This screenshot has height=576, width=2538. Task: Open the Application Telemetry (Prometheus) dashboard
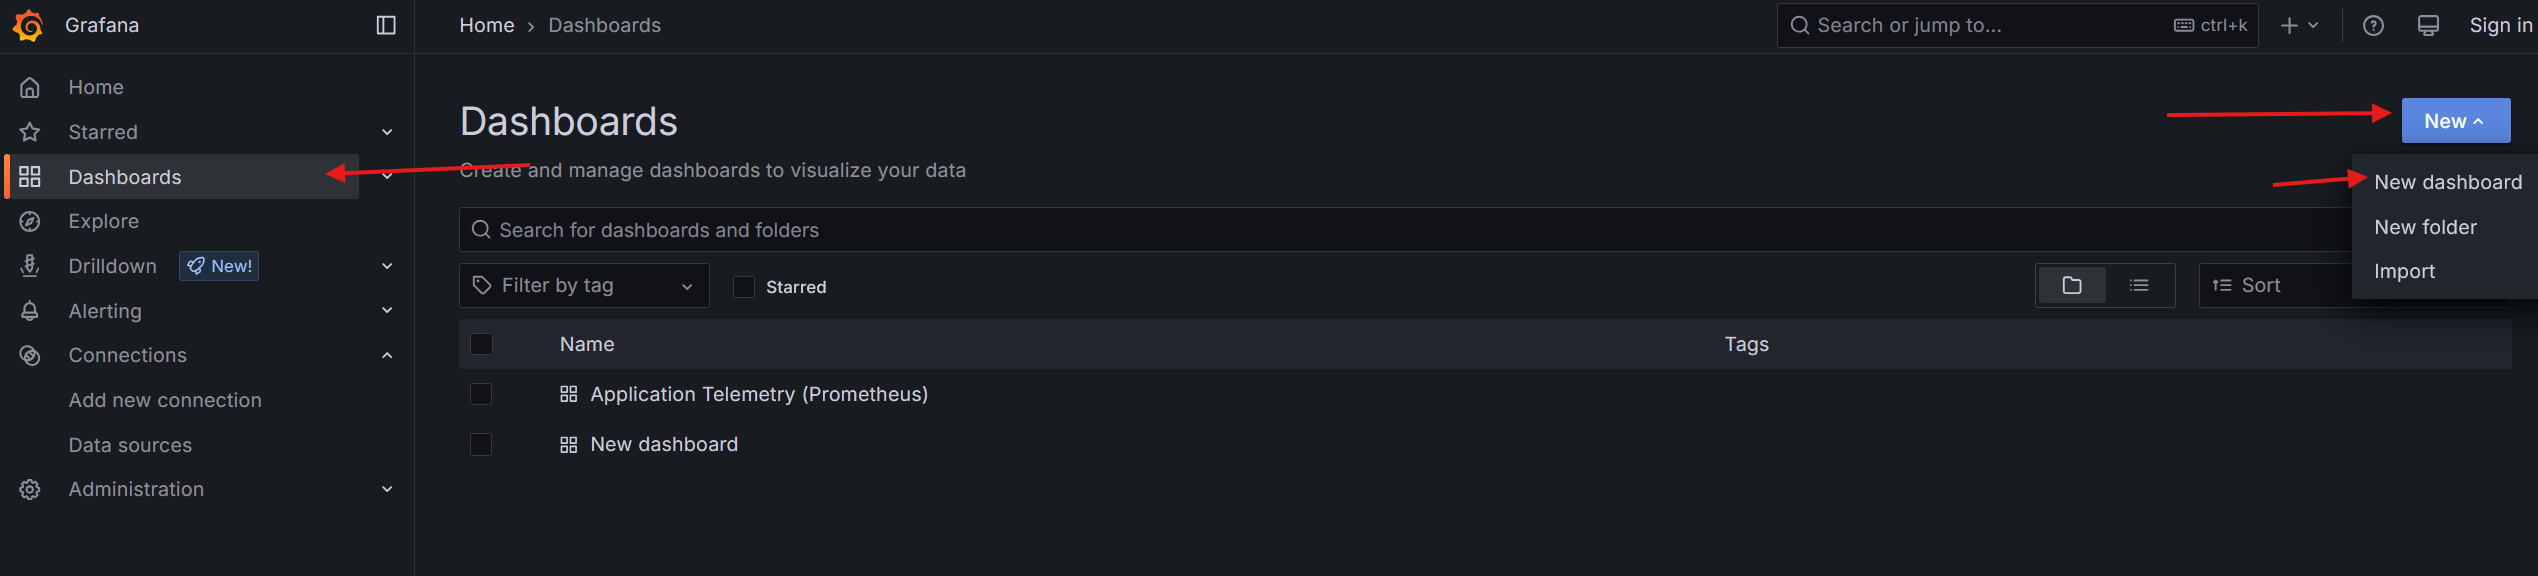(758, 395)
